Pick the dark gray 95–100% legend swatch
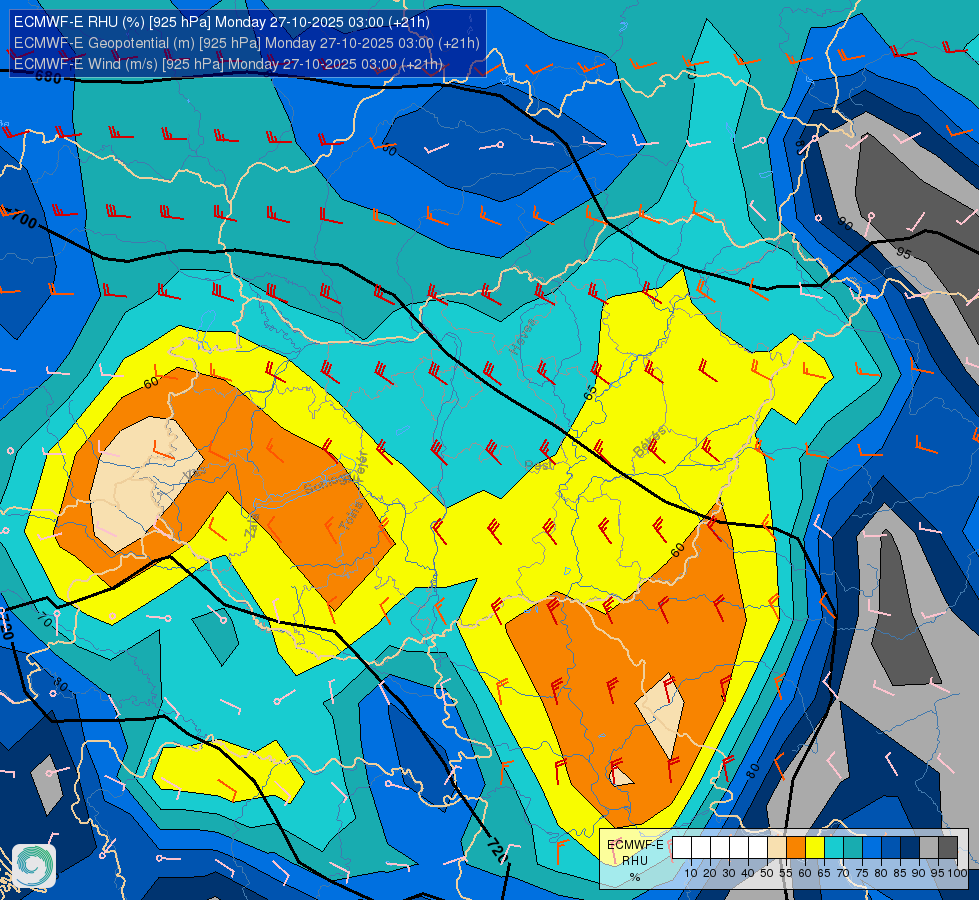This screenshot has width=979, height=900. click(948, 848)
